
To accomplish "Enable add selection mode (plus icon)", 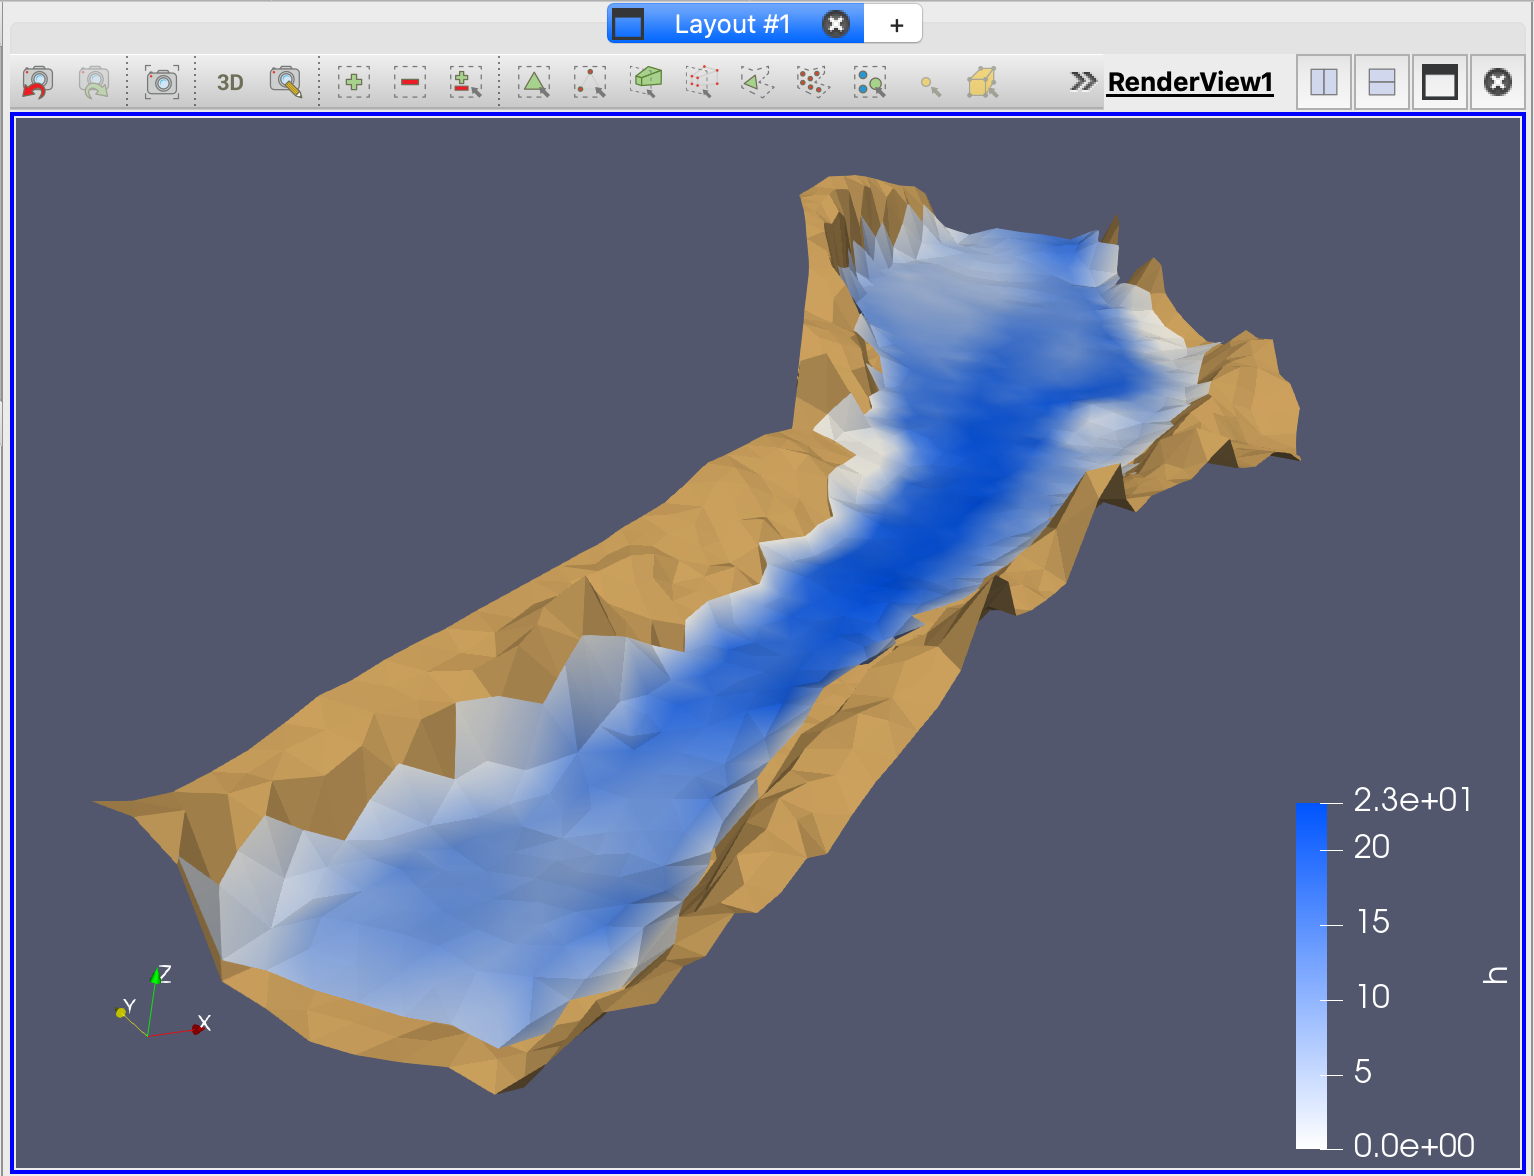I will pos(353,82).
